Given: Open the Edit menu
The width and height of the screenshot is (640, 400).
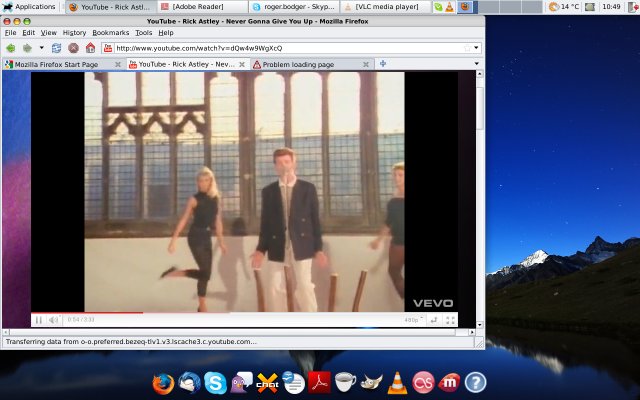Looking at the screenshot, I should tap(29, 33).
